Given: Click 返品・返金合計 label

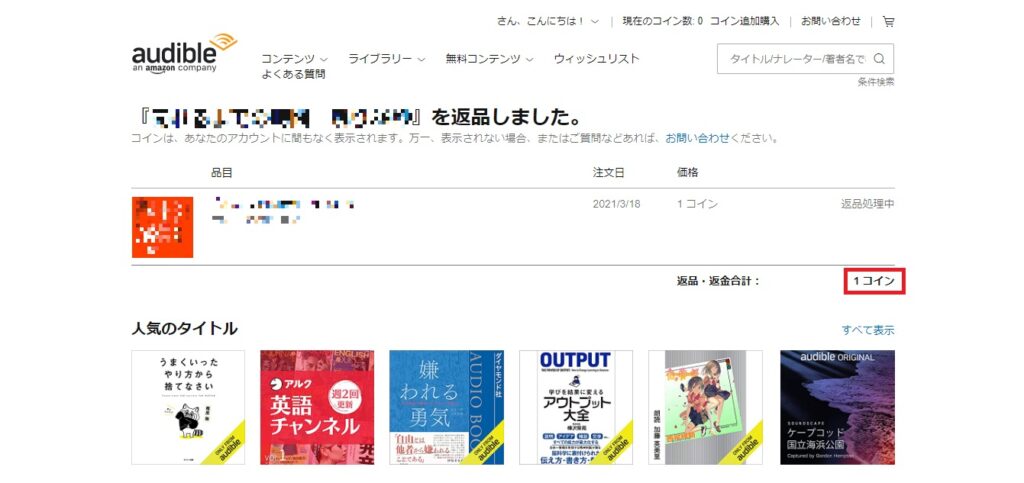Looking at the screenshot, I should coord(719,281).
